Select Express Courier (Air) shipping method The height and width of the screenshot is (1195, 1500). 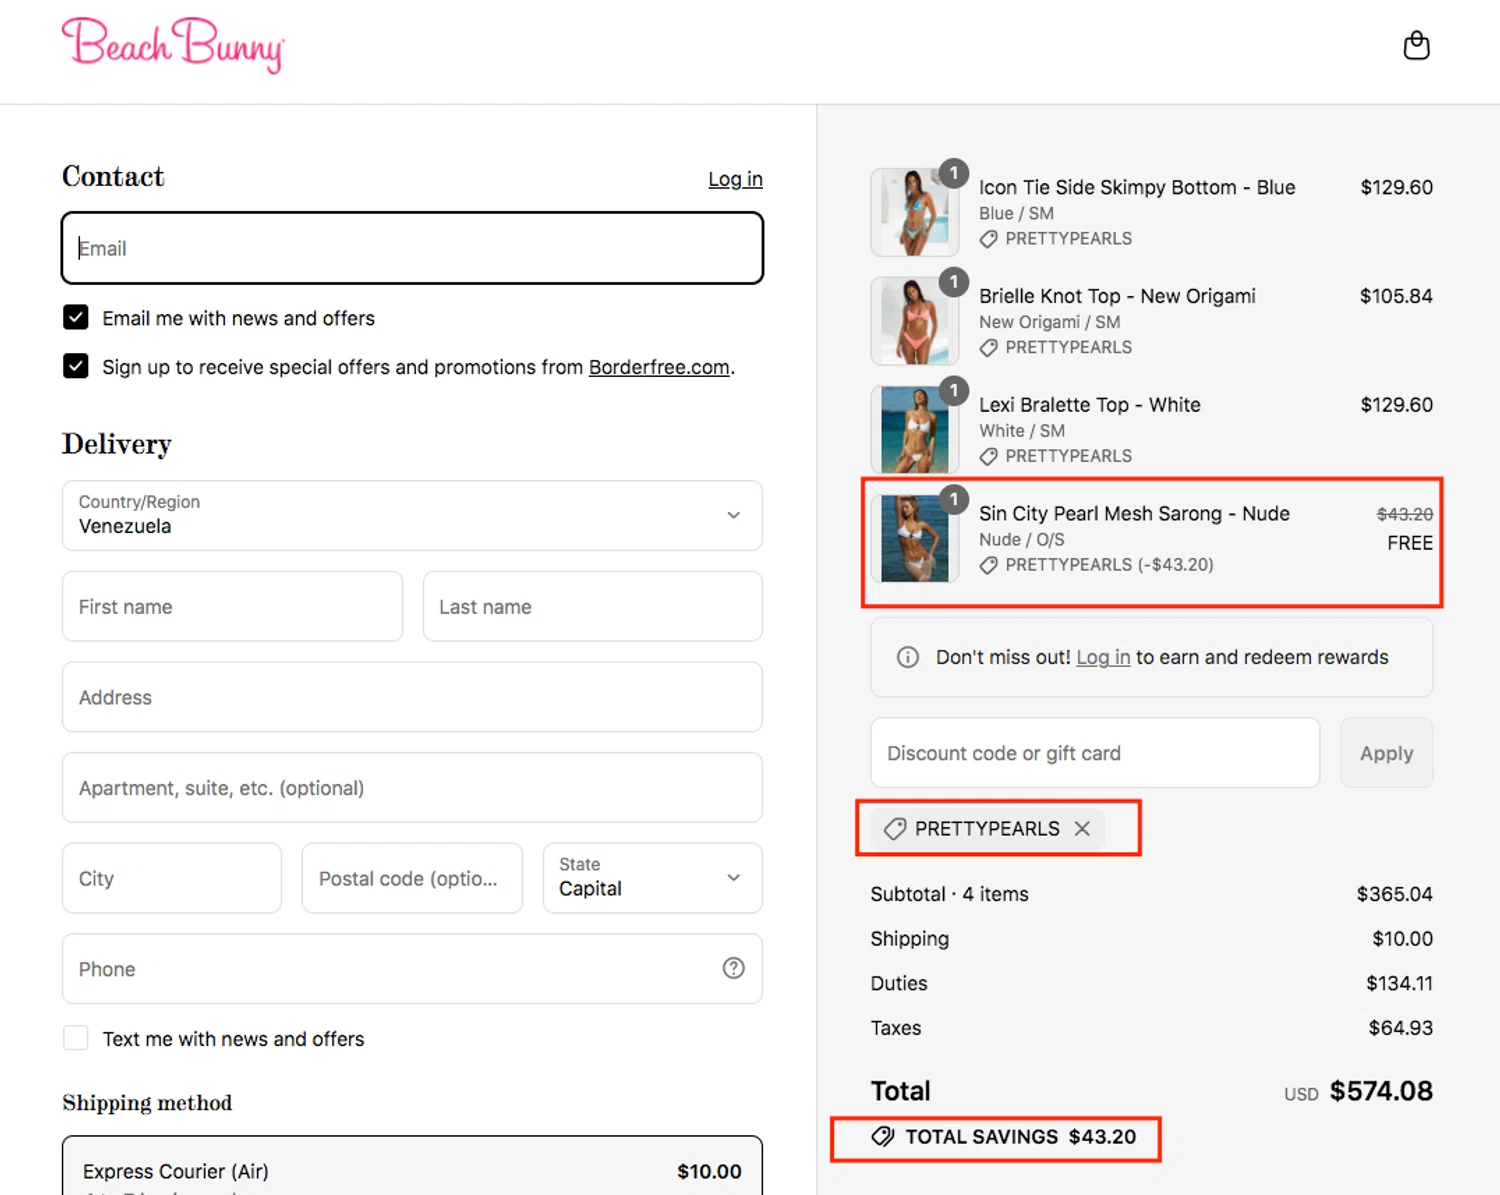click(x=412, y=1166)
